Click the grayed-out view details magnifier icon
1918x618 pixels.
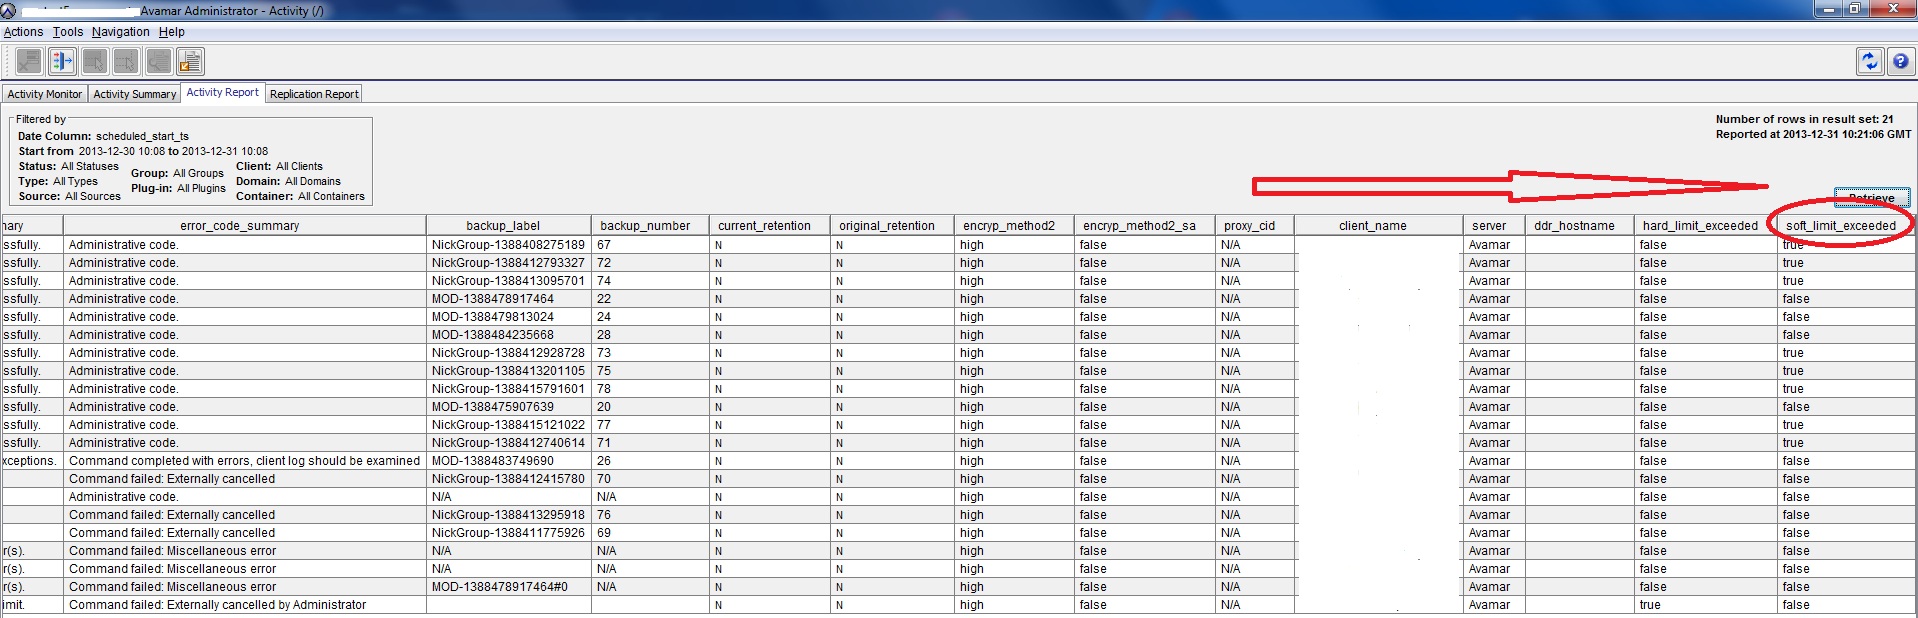[x=158, y=62]
